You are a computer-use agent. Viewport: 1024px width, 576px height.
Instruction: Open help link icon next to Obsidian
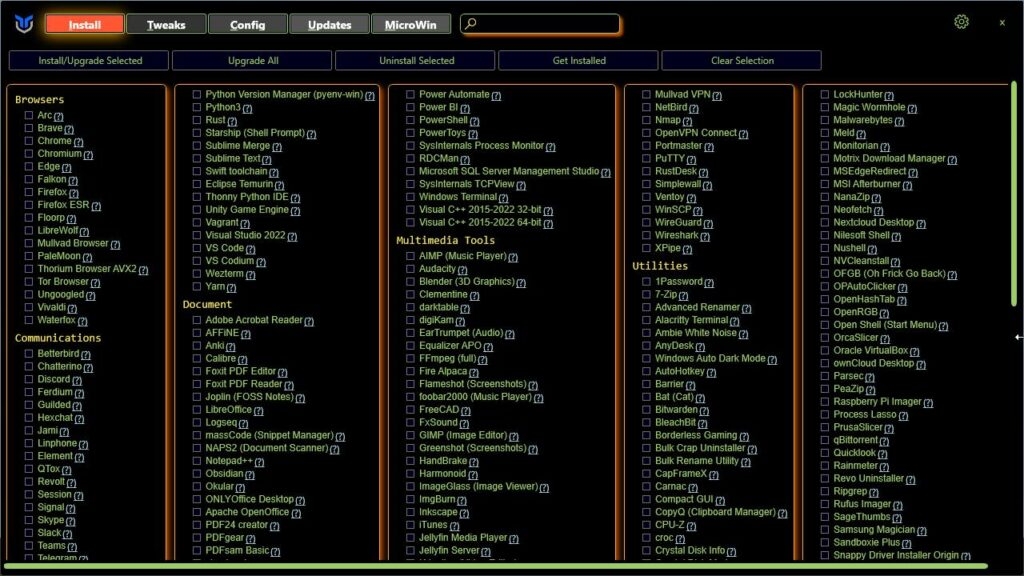point(250,475)
